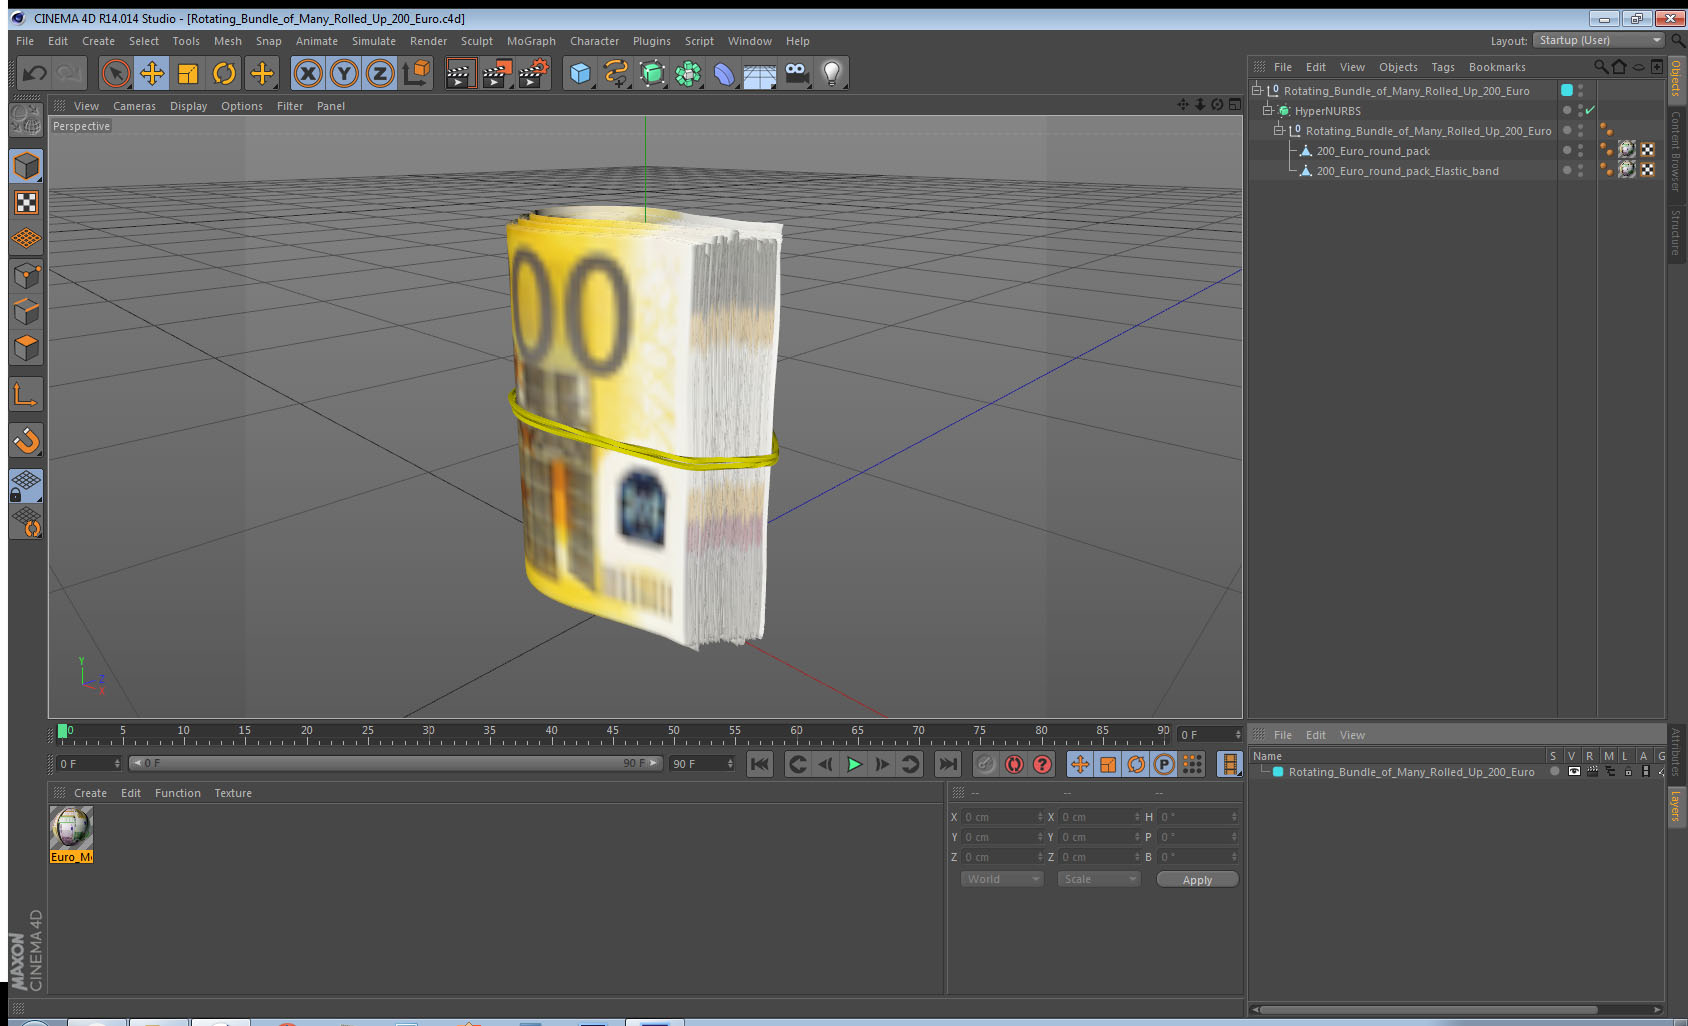Click the cyan layer swatch in Object Manager

1567,90
